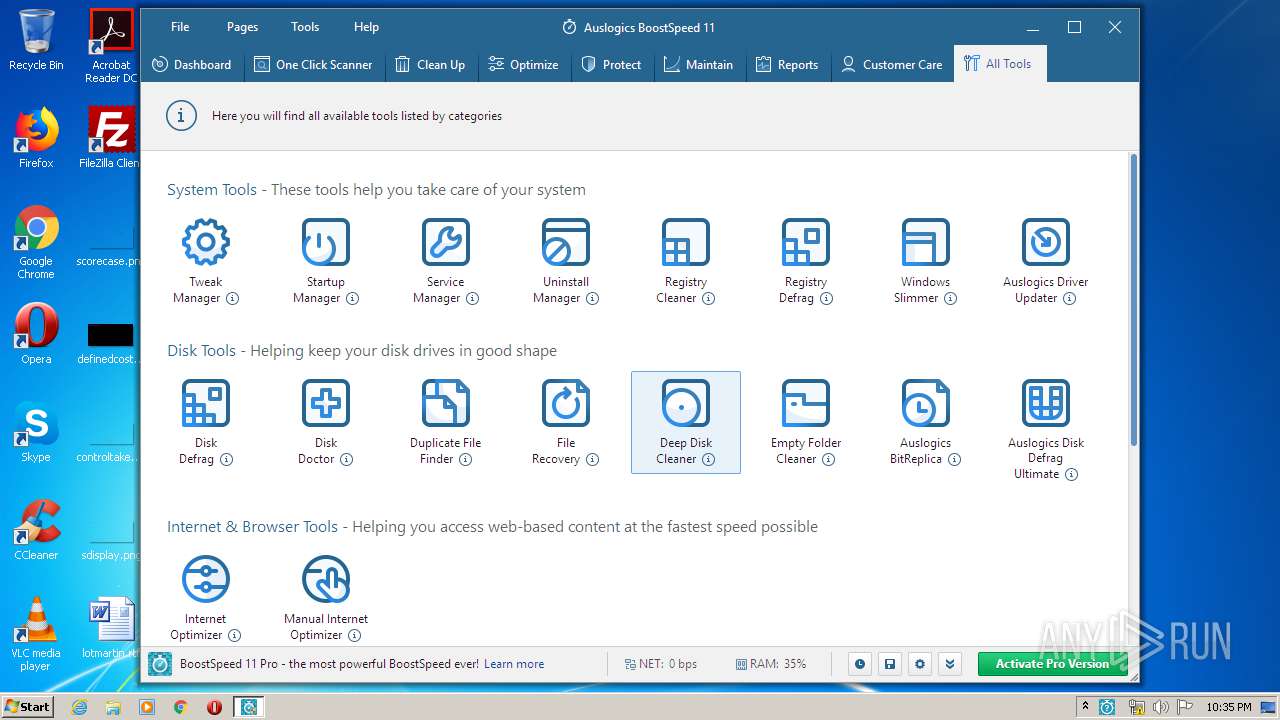Screen dimensions: 1280x720
Task: Click the info circle in the header banner
Action: coord(181,116)
